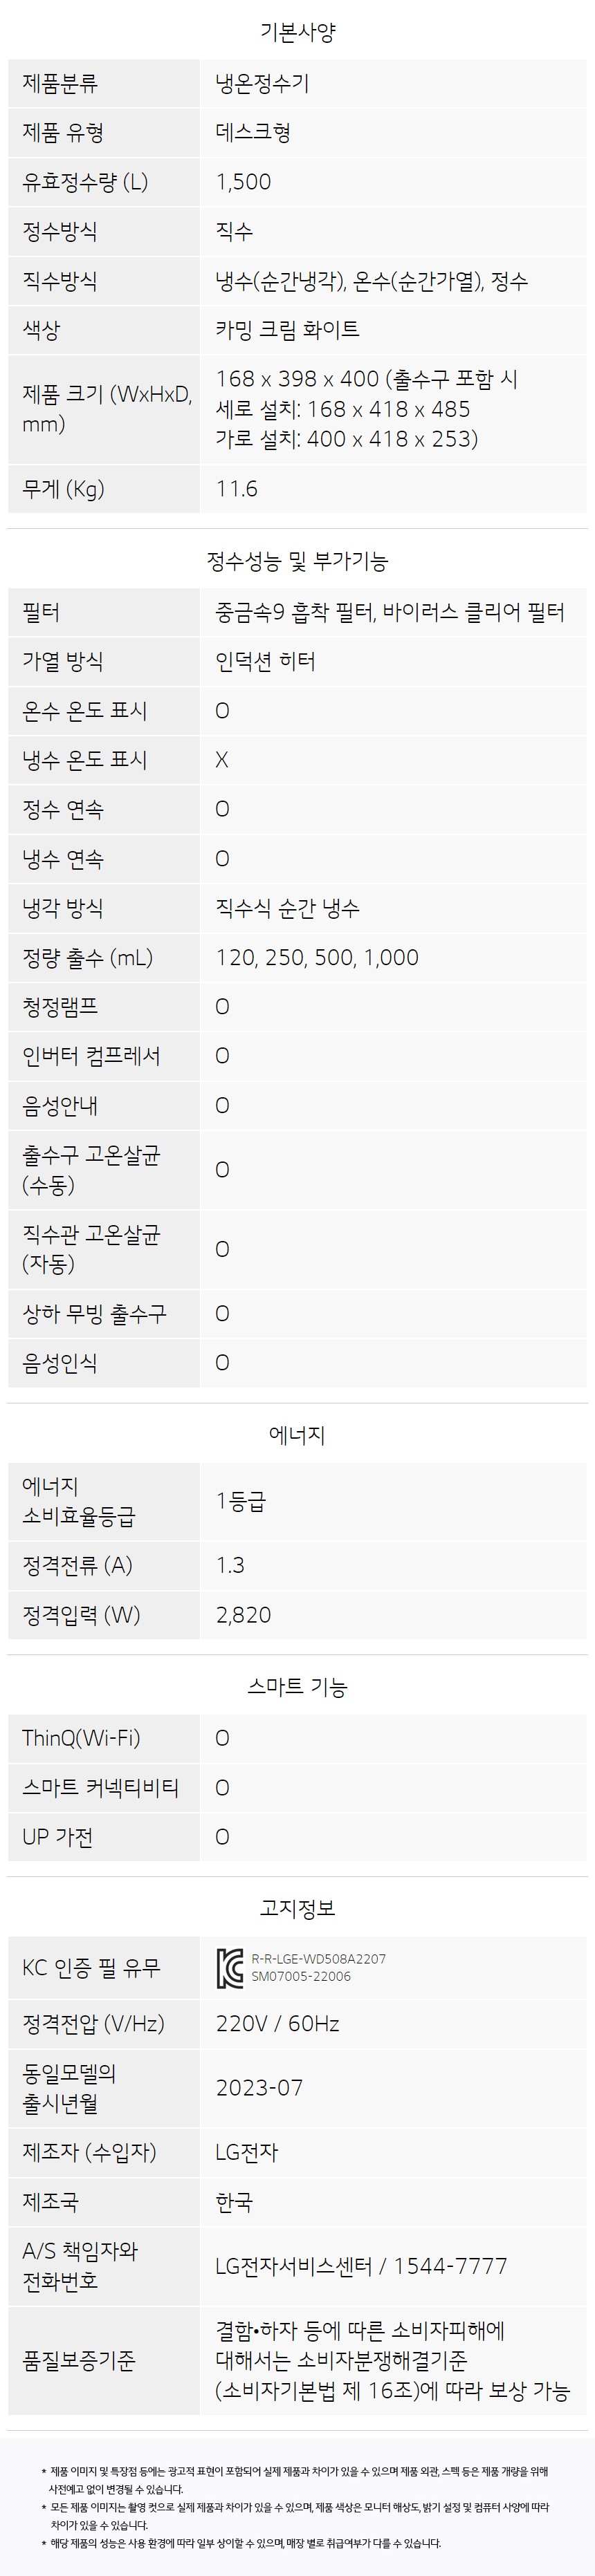The width and height of the screenshot is (595, 2576).
Task: Click the 냉수 온도 표시 X mark
Action: [x=222, y=760]
